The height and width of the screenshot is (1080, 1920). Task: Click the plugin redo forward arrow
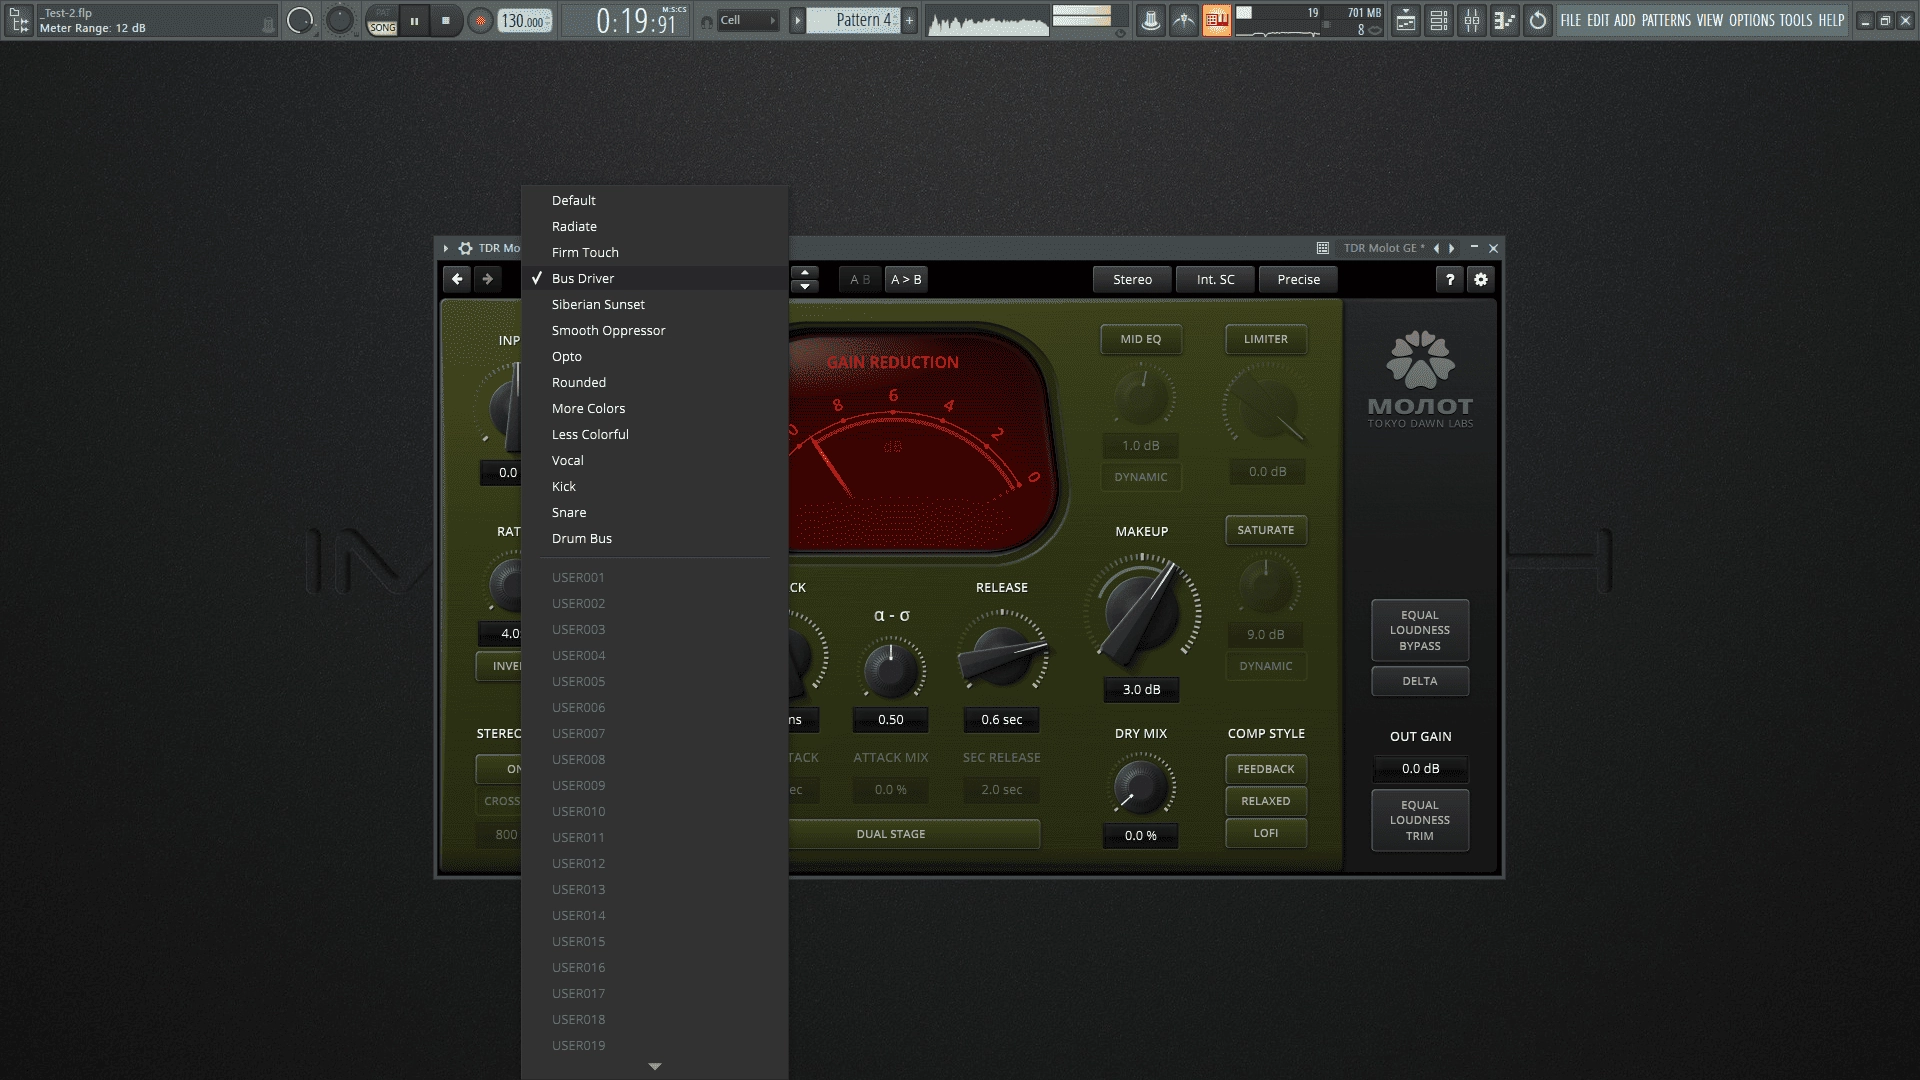point(488,279)
